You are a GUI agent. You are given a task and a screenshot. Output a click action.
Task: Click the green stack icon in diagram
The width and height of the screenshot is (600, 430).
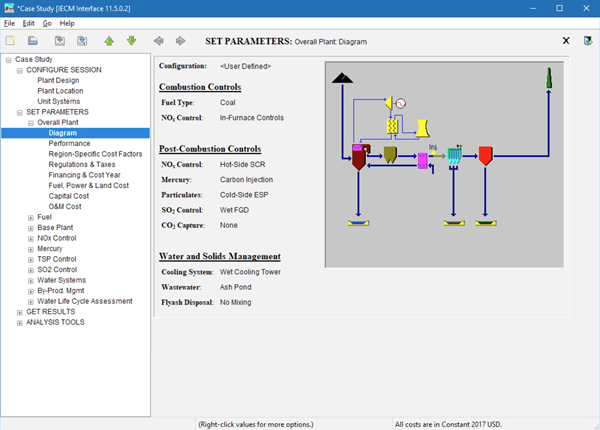click(549, 79)
